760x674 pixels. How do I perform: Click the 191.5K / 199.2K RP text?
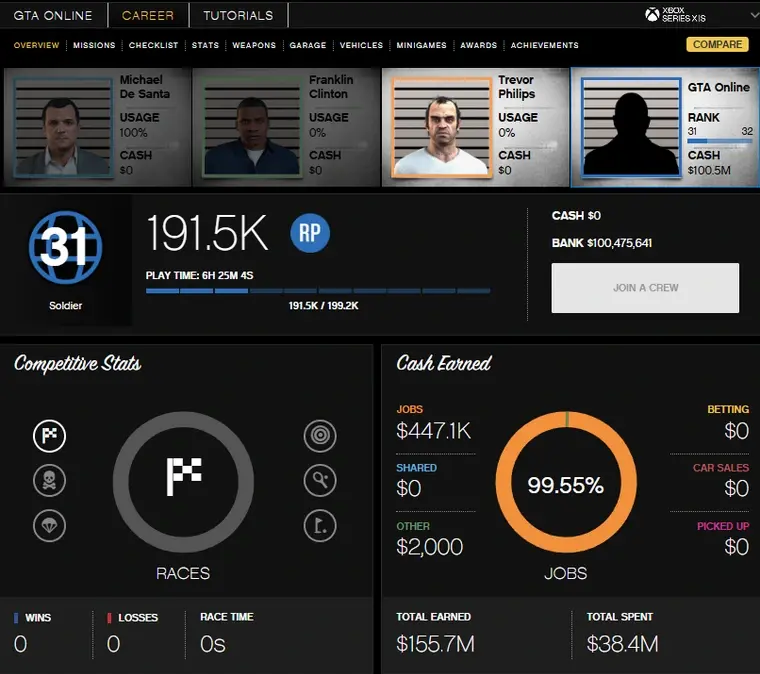[x=323, y=306]
